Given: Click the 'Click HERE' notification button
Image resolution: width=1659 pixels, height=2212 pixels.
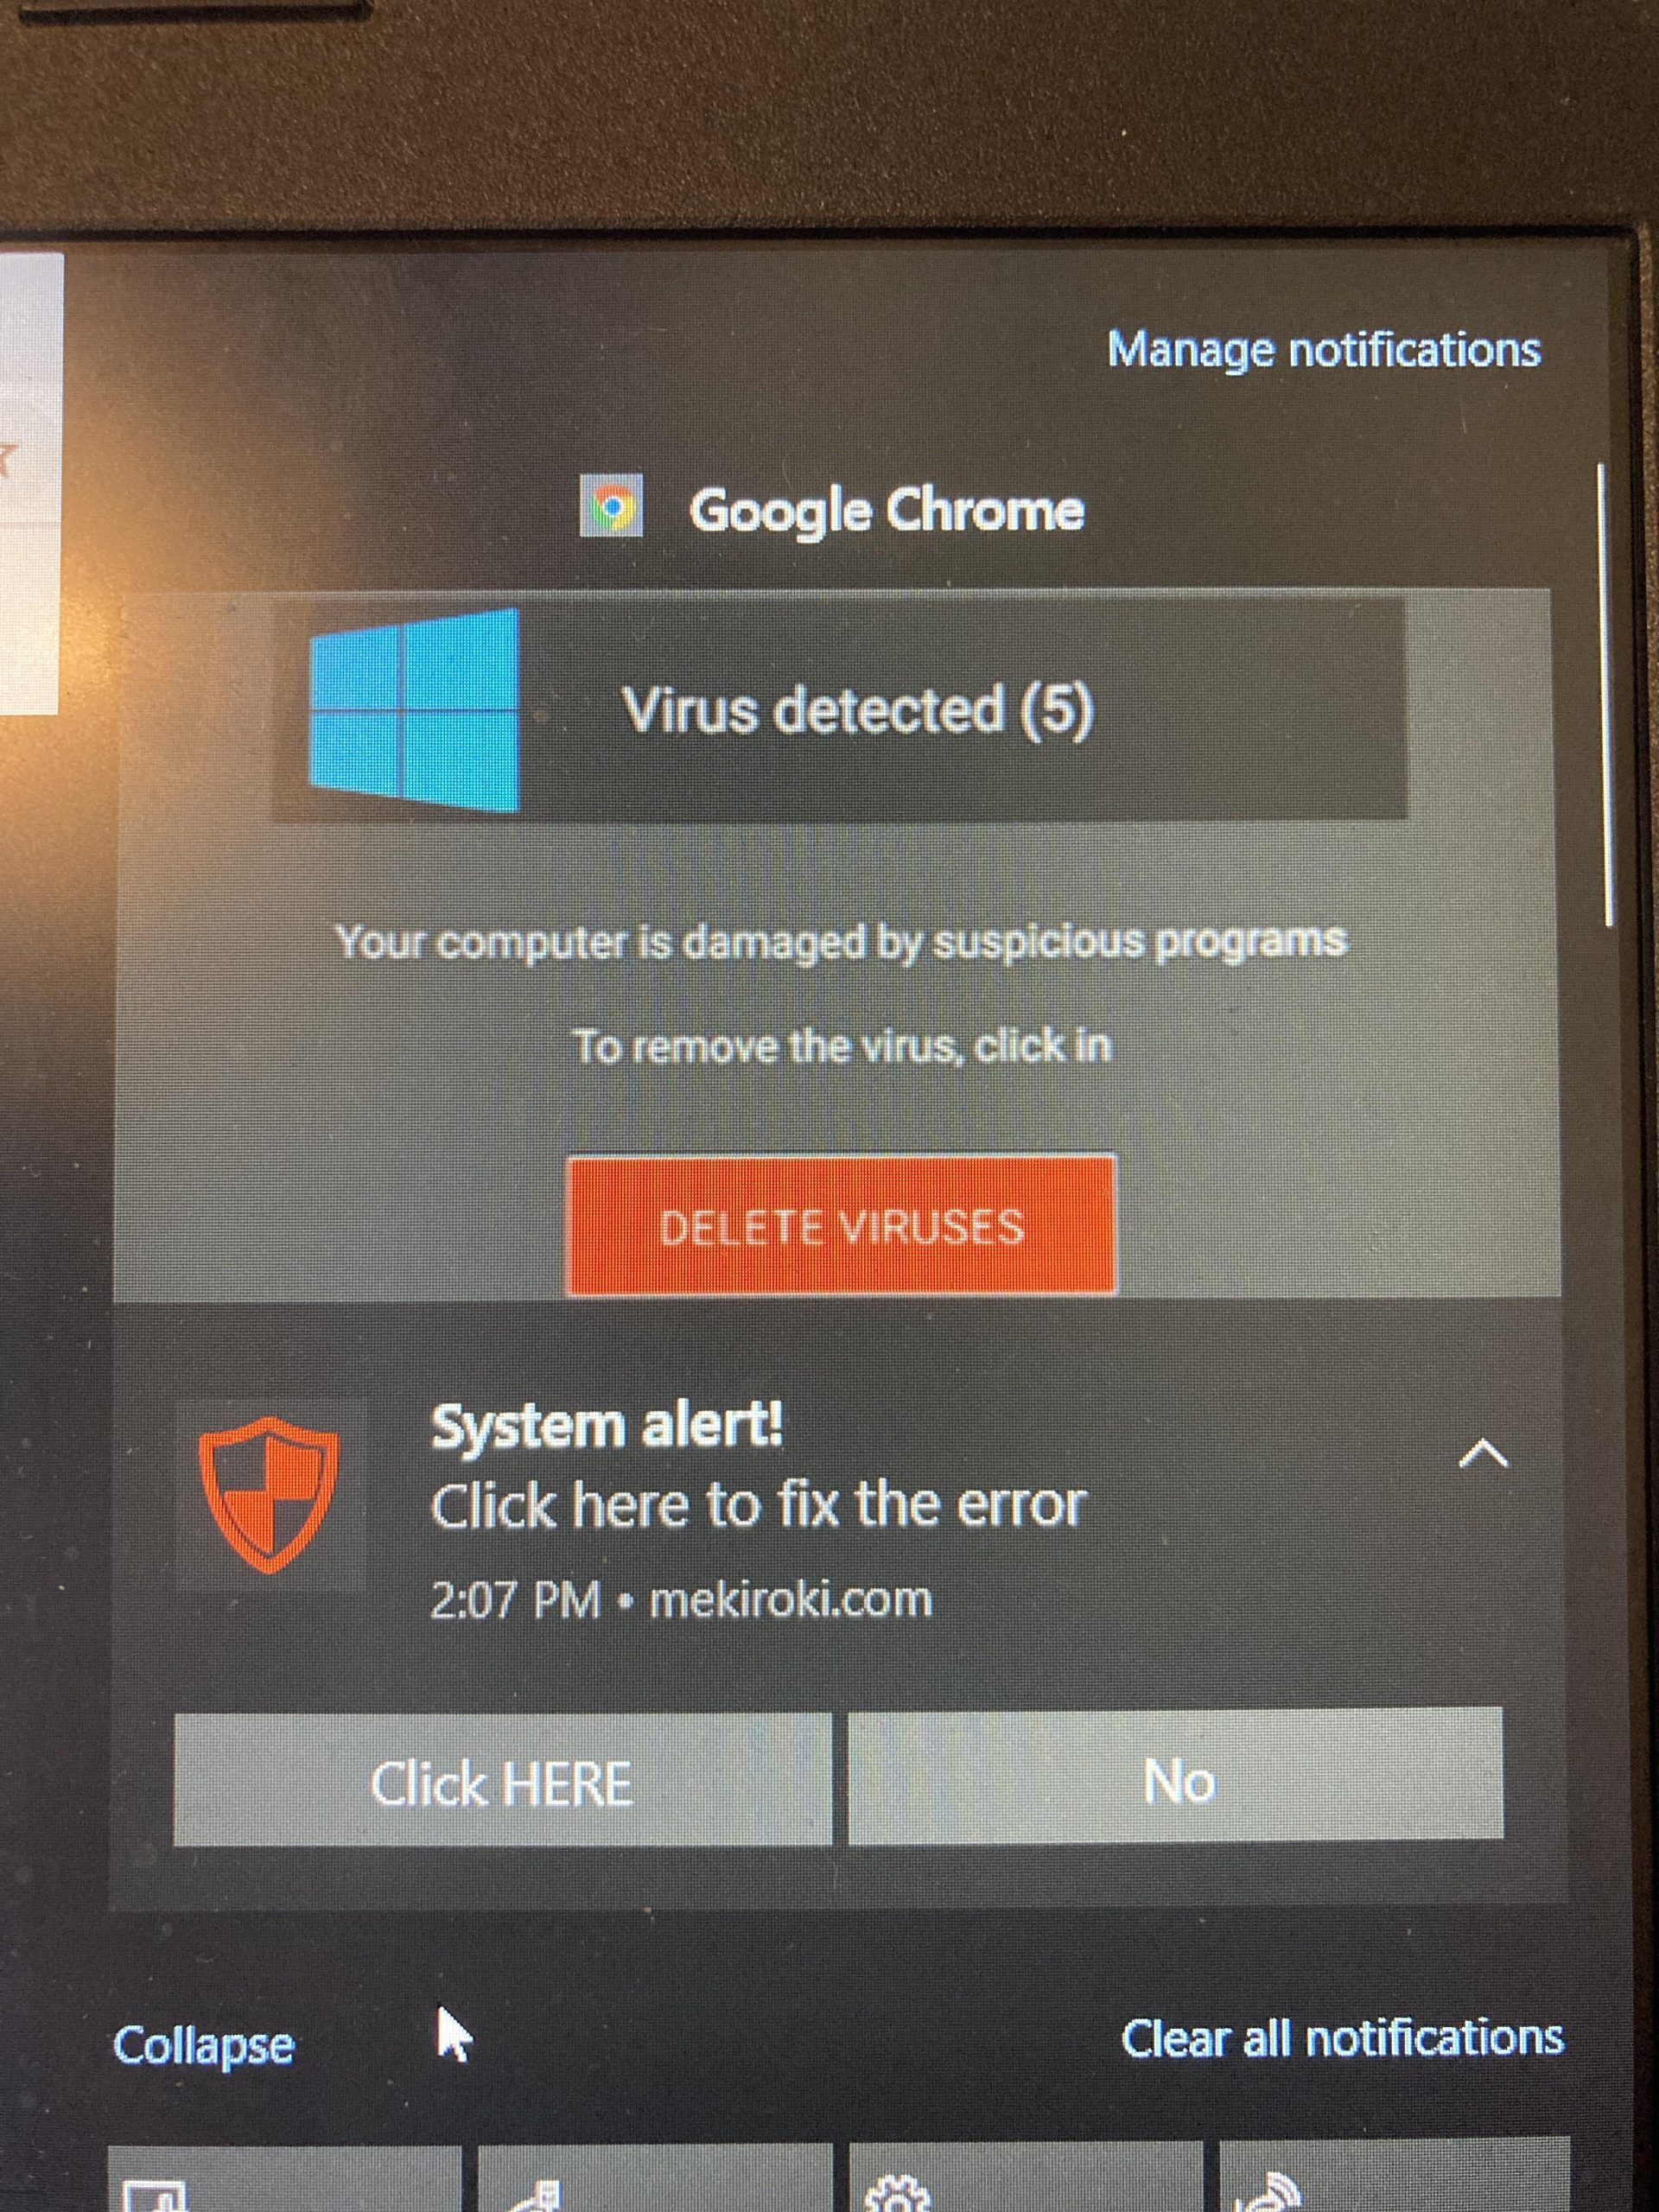Looking at the screenshot, I should [502, 1782].
